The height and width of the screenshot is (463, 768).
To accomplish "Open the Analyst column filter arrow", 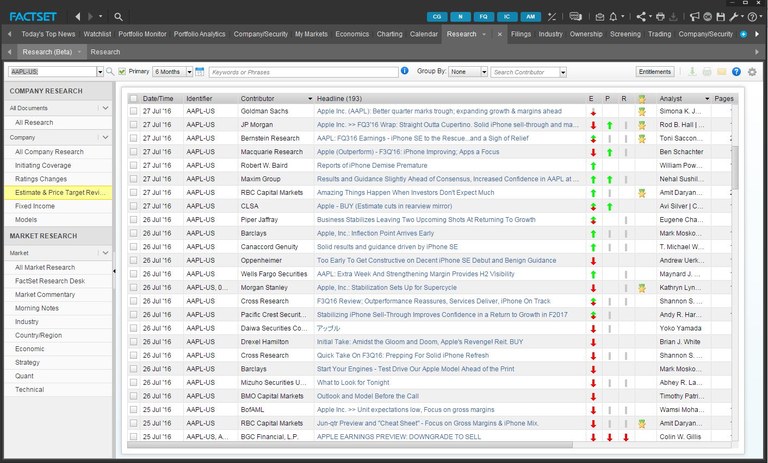I will pyautogui.click(x=707, y=98).
